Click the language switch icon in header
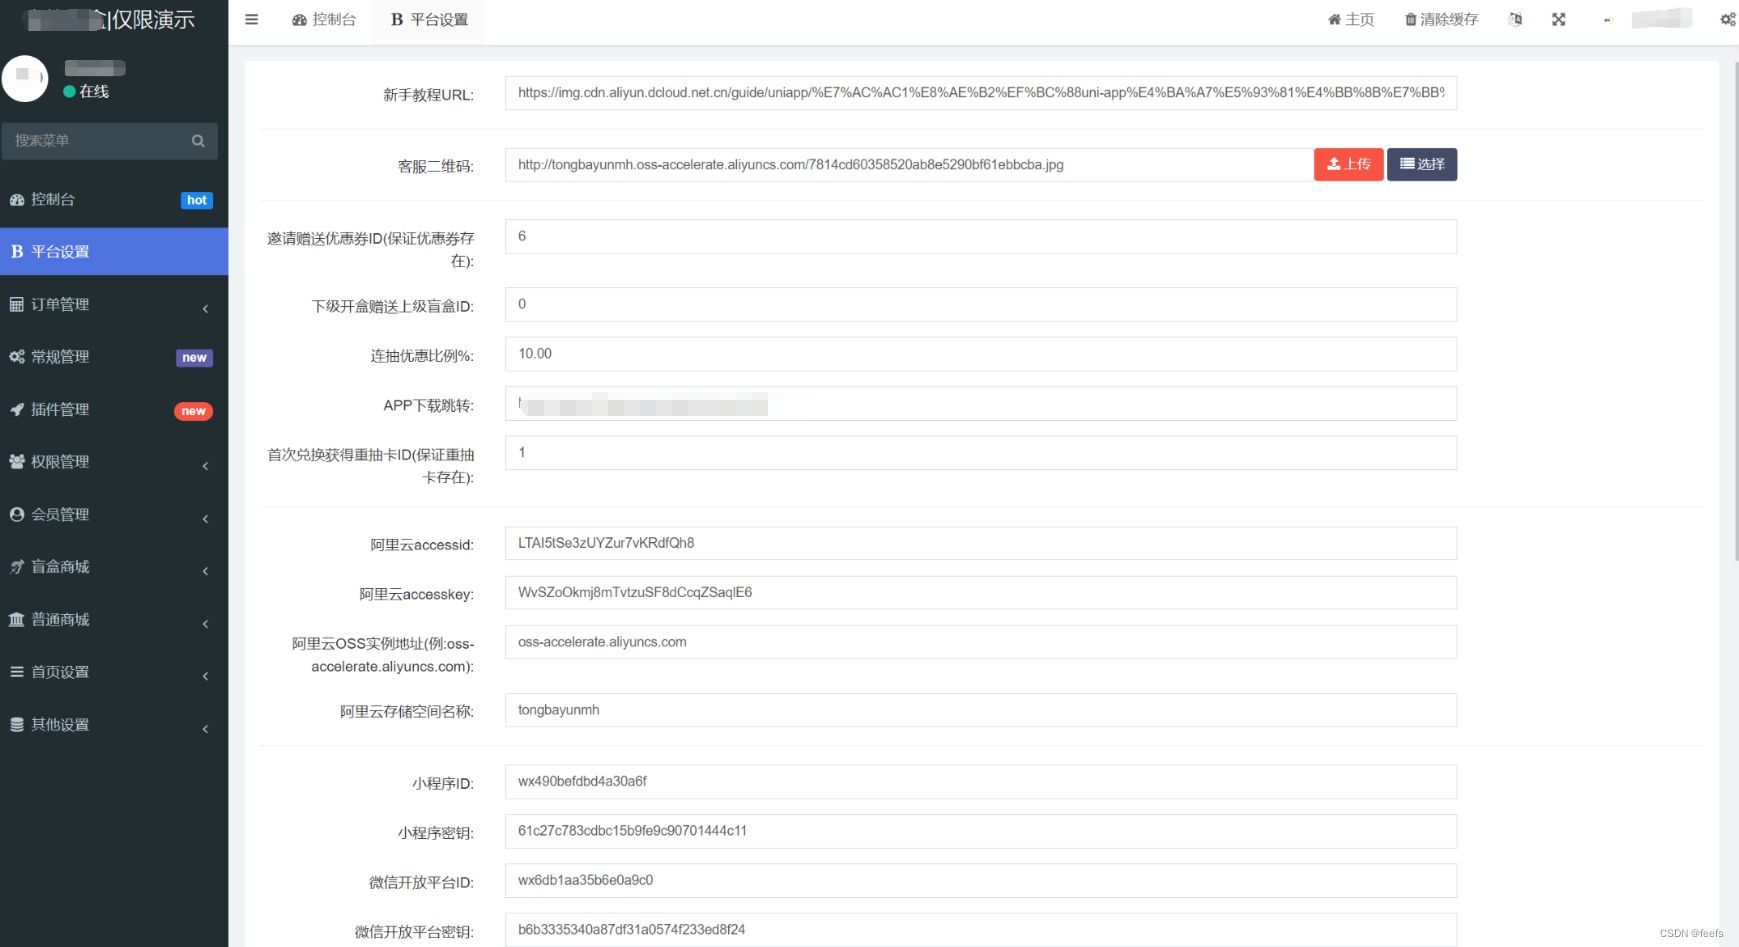This screenshot has width=1739, height=947. [x=1515, y=20]
